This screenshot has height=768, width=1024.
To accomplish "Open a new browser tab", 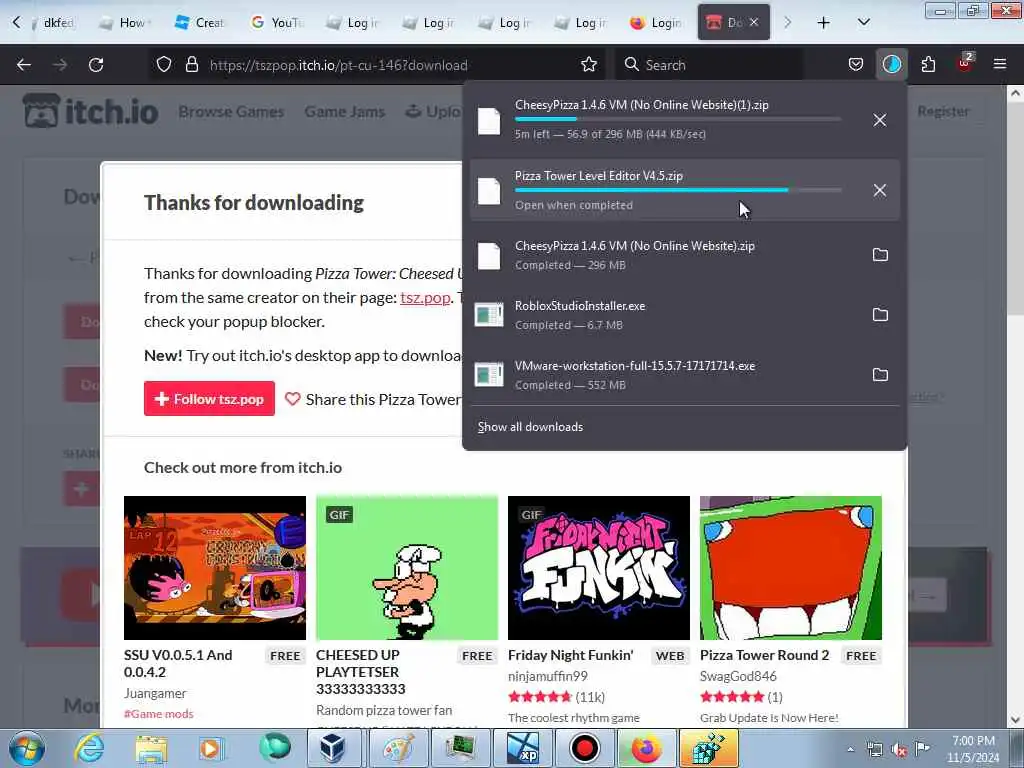I will [x=824, y=23].
